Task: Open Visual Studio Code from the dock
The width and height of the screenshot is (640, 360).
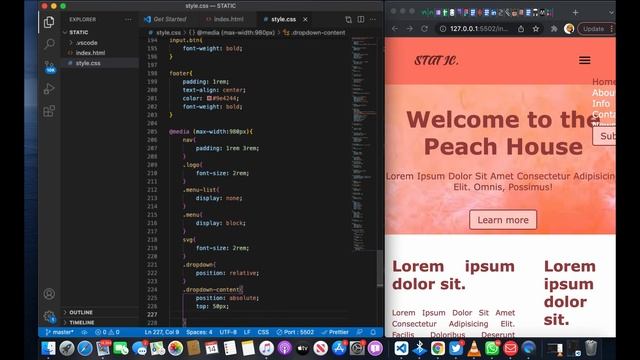Action: pyautogui.click(x=401, y=348)
